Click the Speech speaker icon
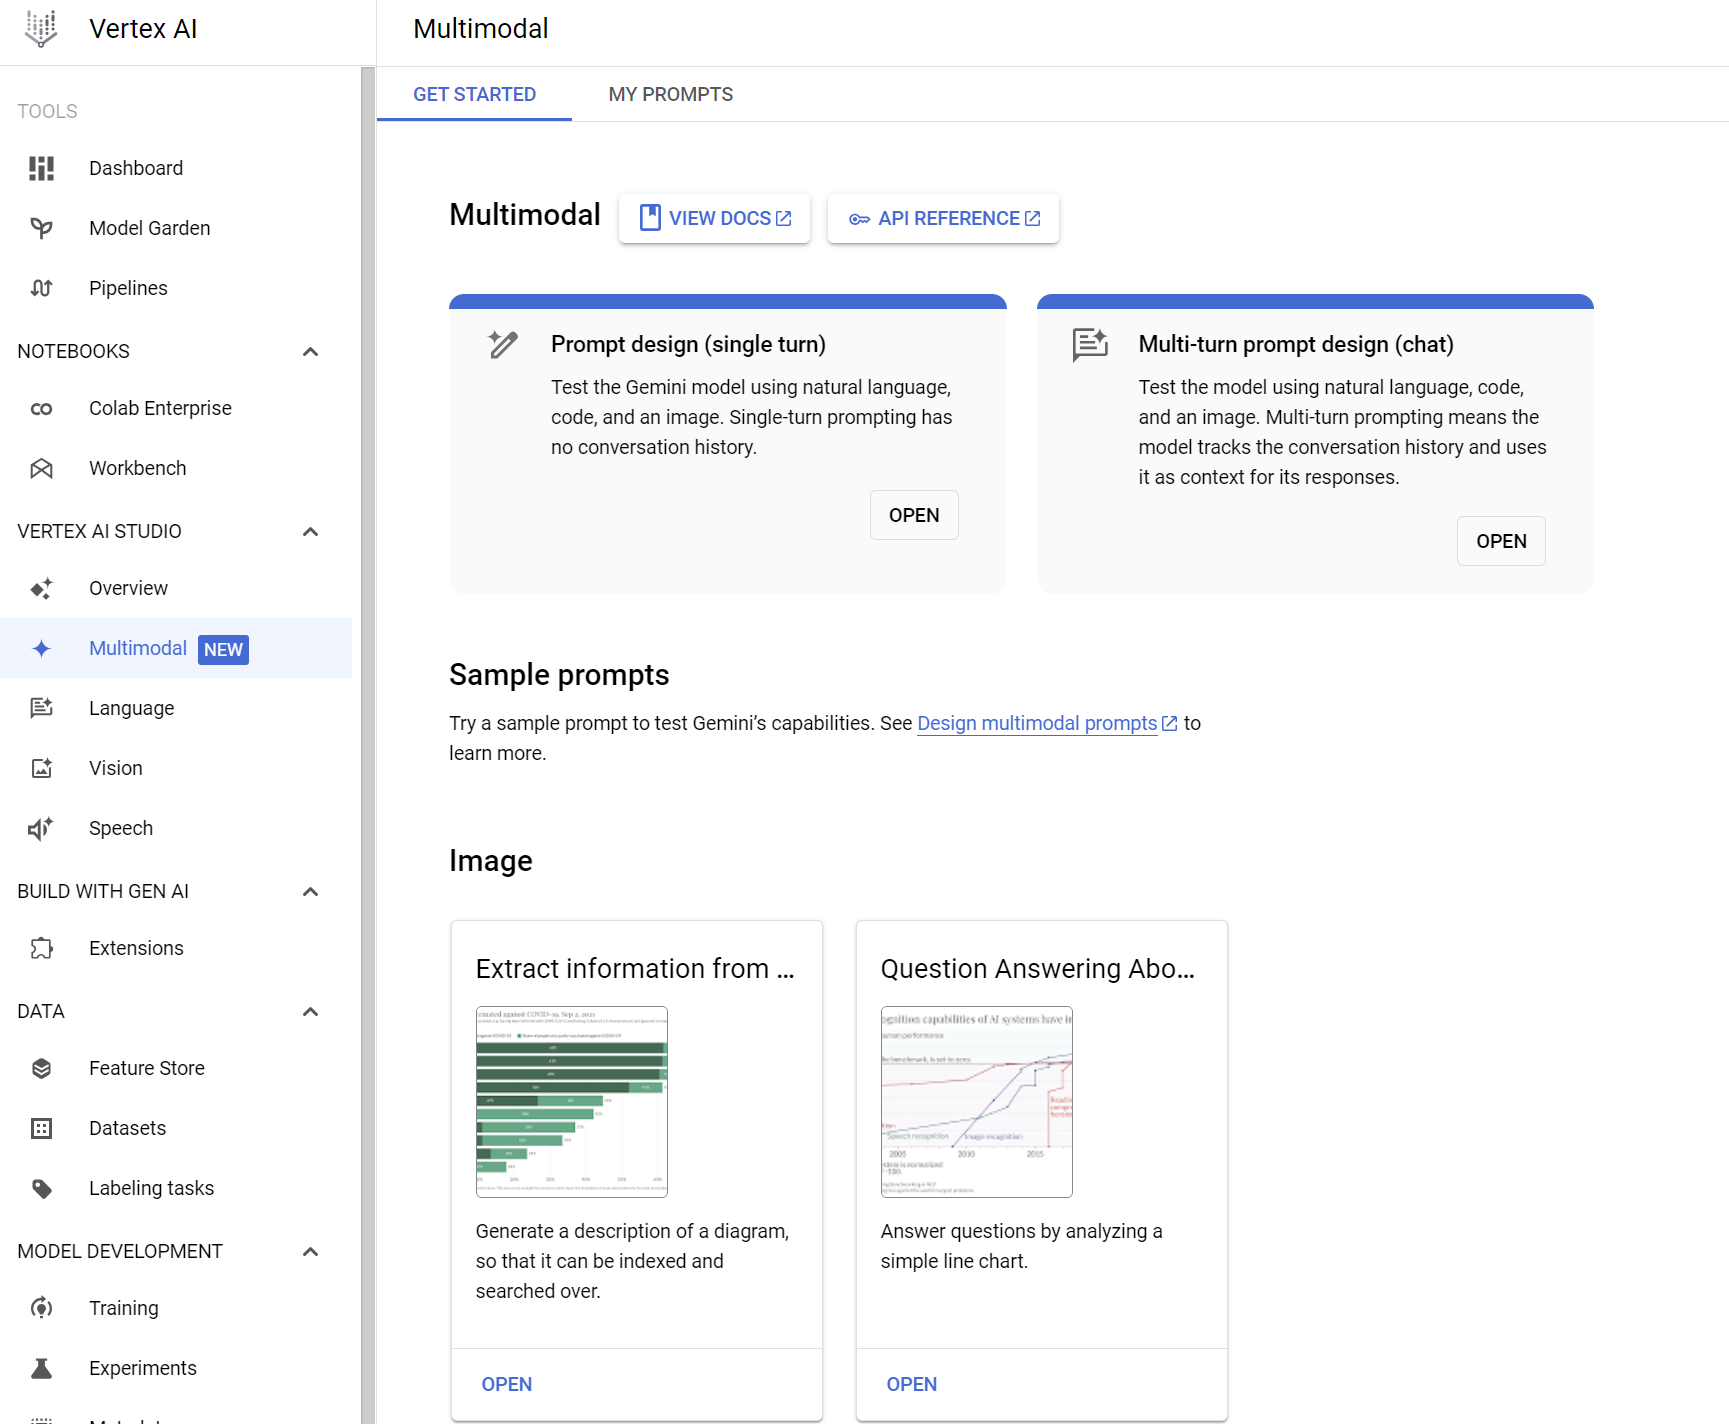The image size is (1729, 1424). [x=41, y=828]
